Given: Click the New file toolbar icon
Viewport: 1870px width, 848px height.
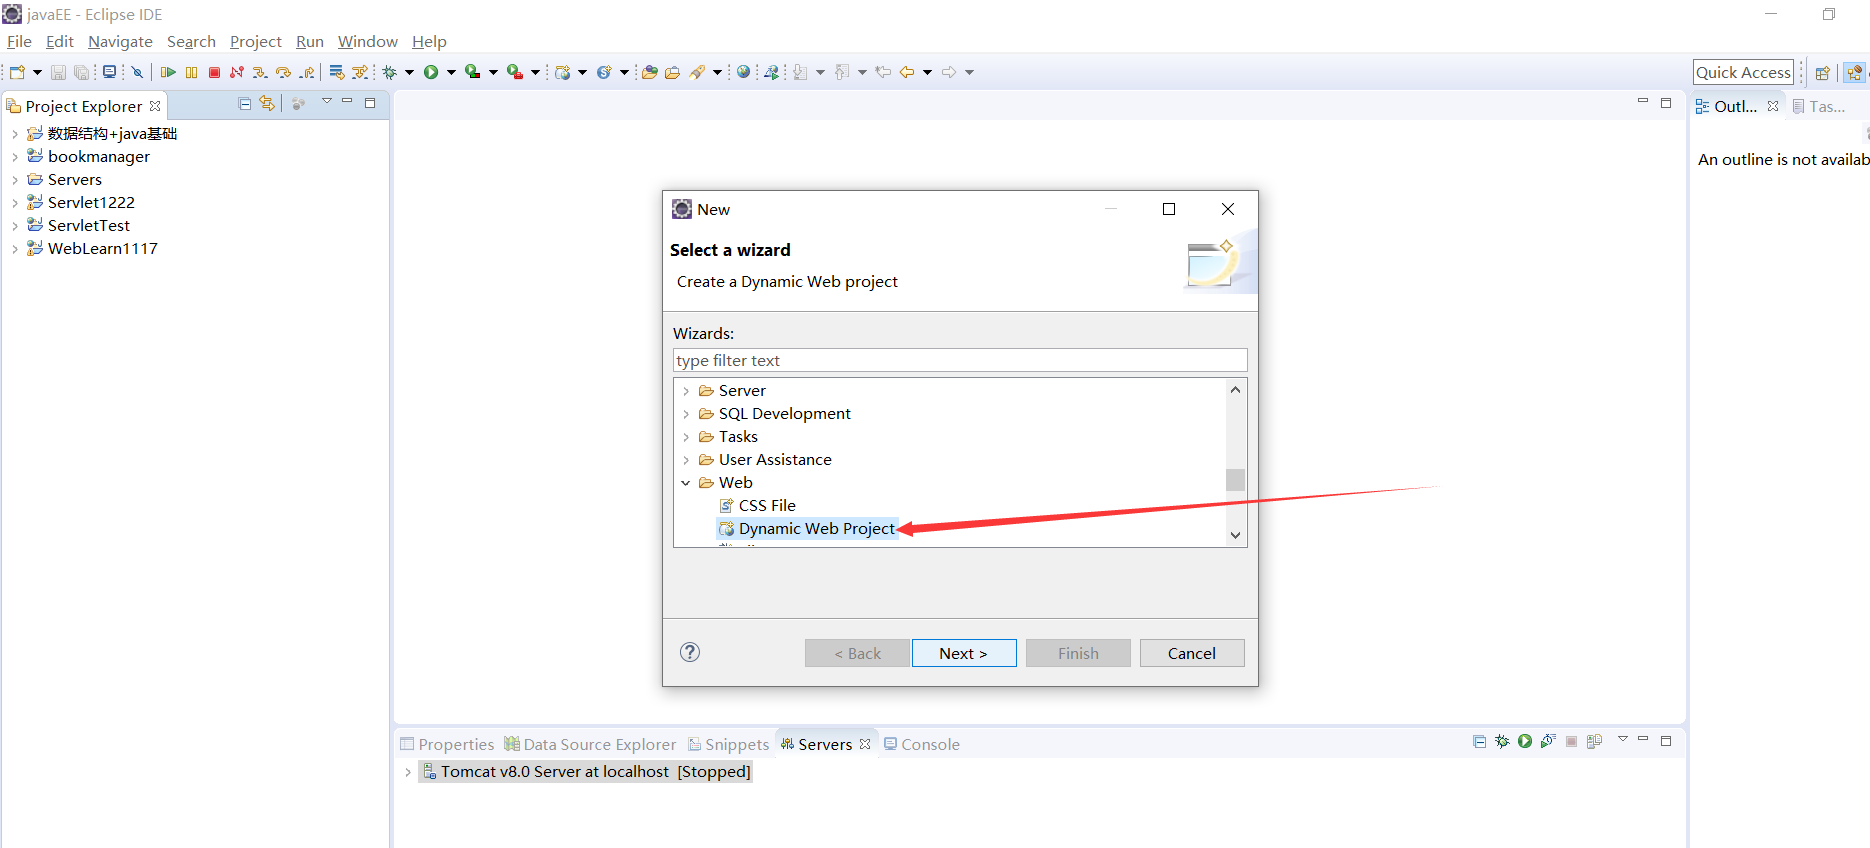Looking at the screenshot, I should click(17, 72).
